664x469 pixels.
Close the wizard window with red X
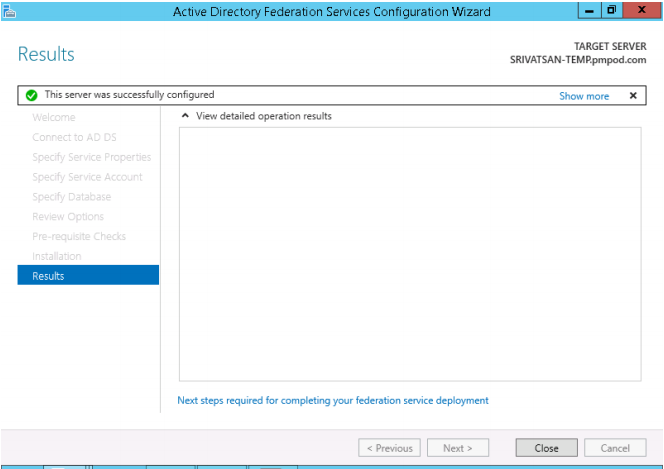(x=642, y=10)
